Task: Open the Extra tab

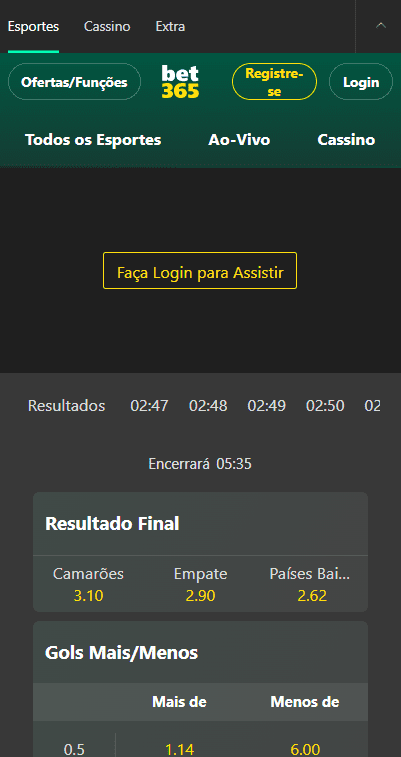Action: pyautogui.click(x=170, y=27)
